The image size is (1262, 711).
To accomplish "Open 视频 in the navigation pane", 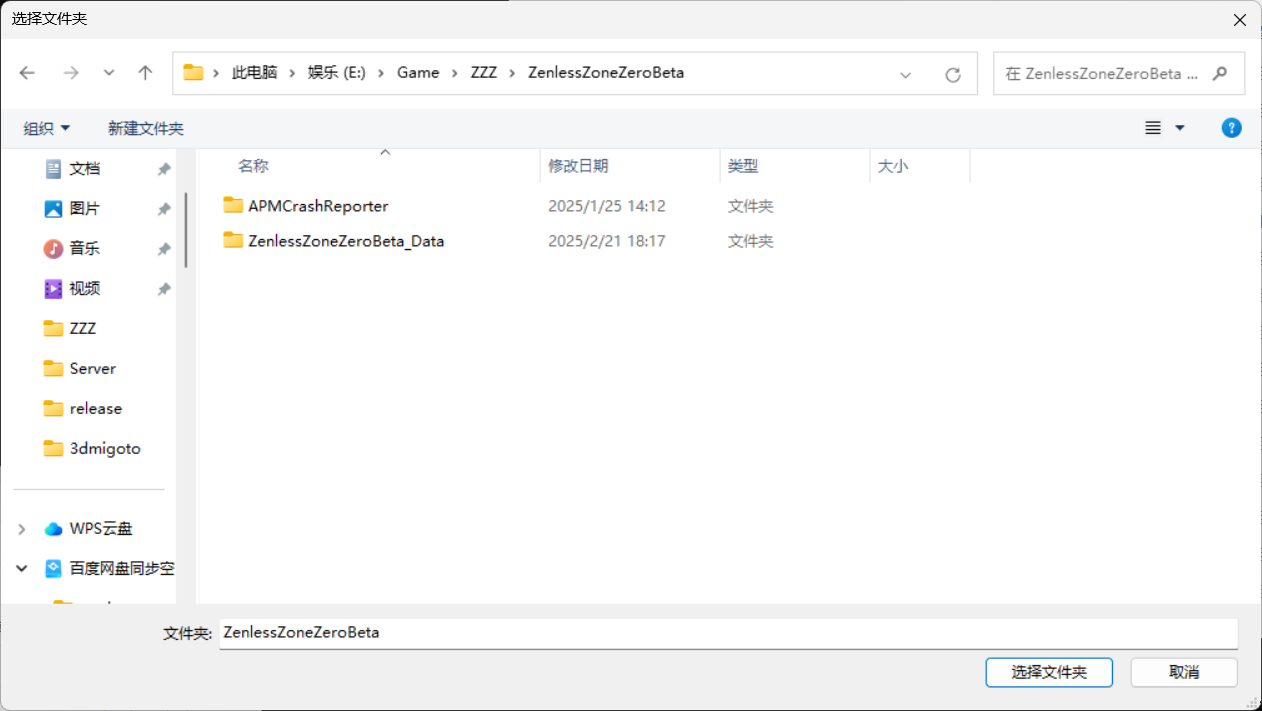I will (85, 289).
